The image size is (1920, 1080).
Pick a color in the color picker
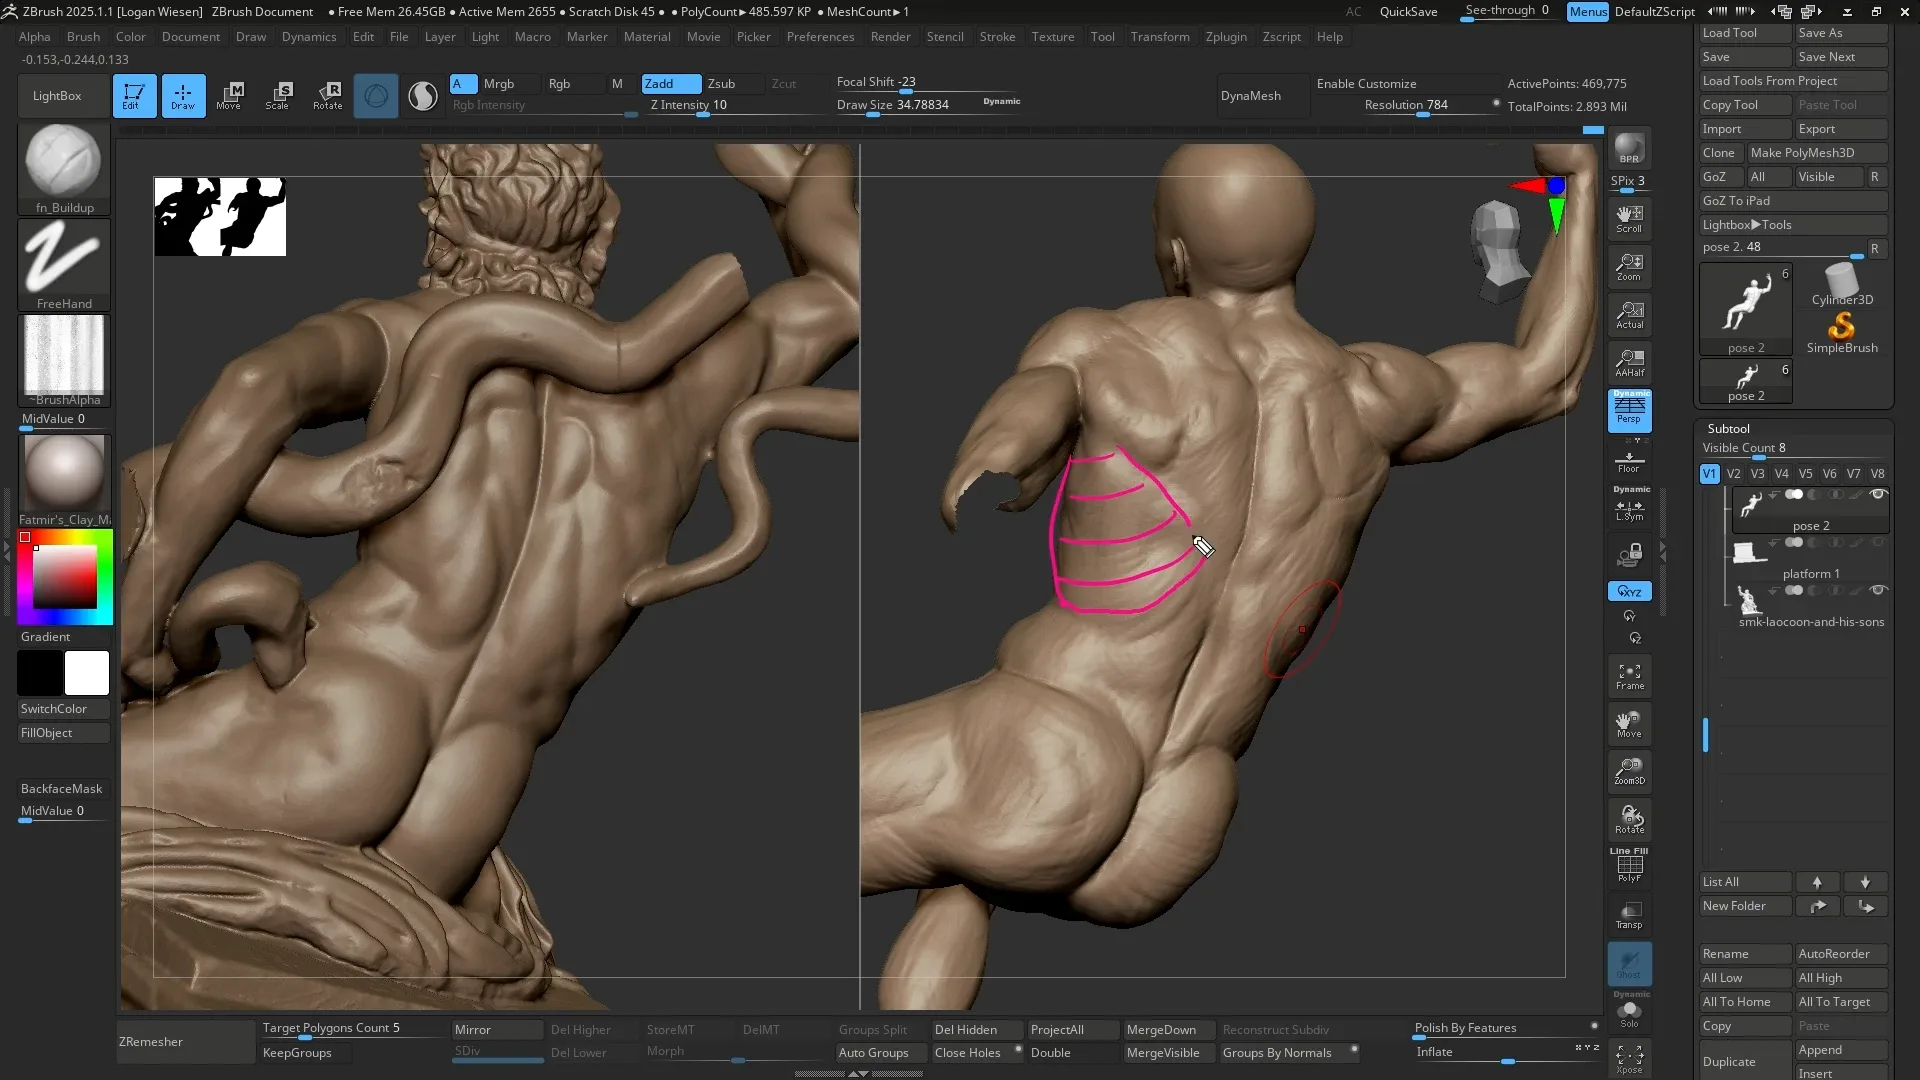(x=65, y=578)
